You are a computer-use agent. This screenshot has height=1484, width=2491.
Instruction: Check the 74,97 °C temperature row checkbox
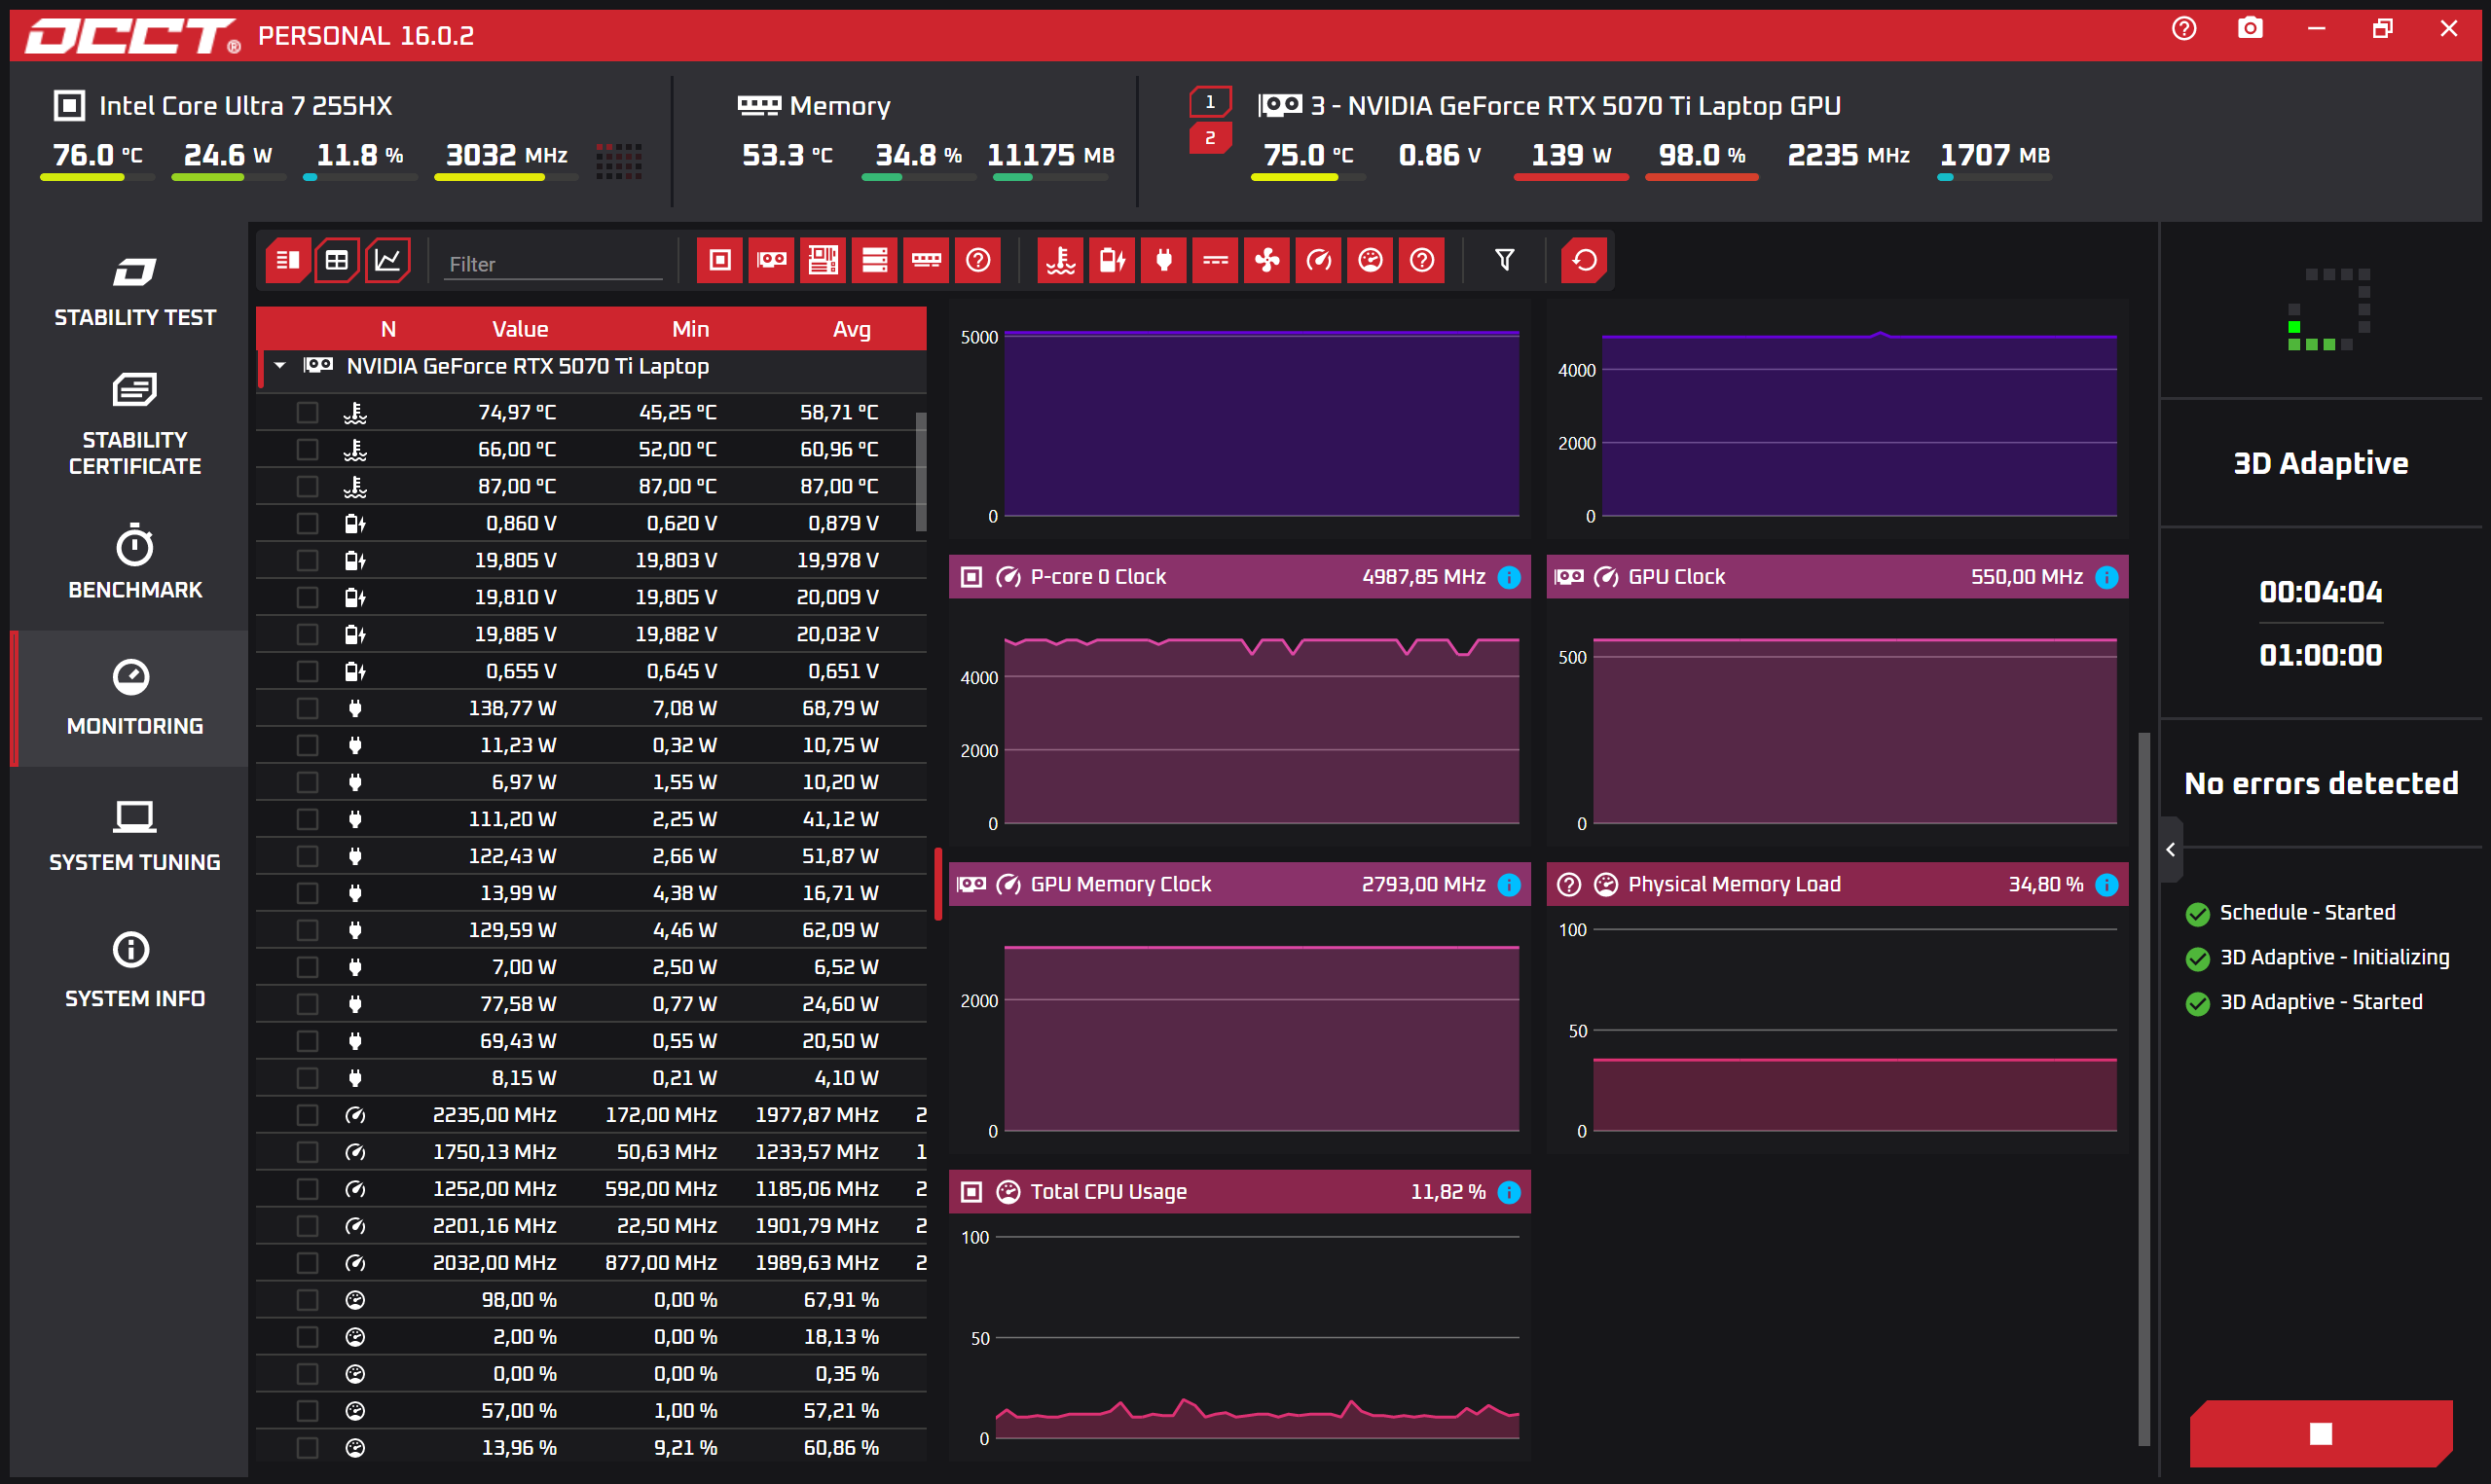pos(307,412)
